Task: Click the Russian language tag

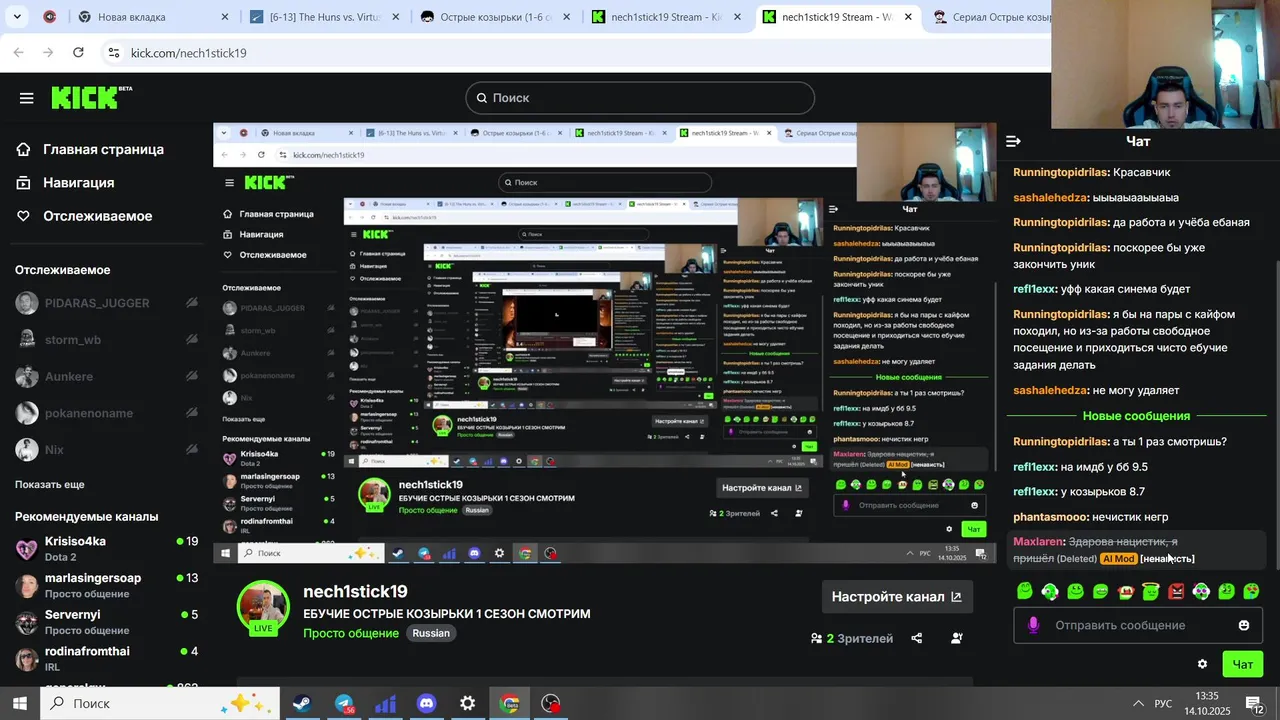Action: coord(431,633)
